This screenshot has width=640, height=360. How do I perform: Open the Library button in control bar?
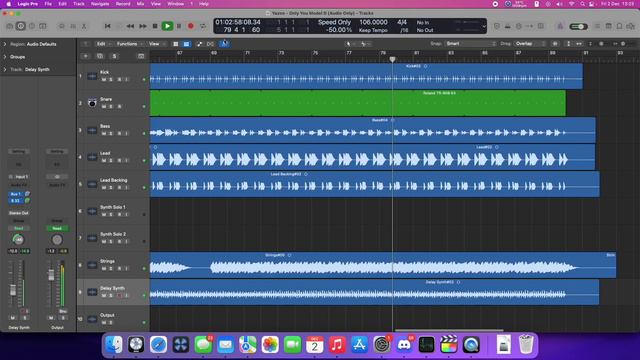9,26
